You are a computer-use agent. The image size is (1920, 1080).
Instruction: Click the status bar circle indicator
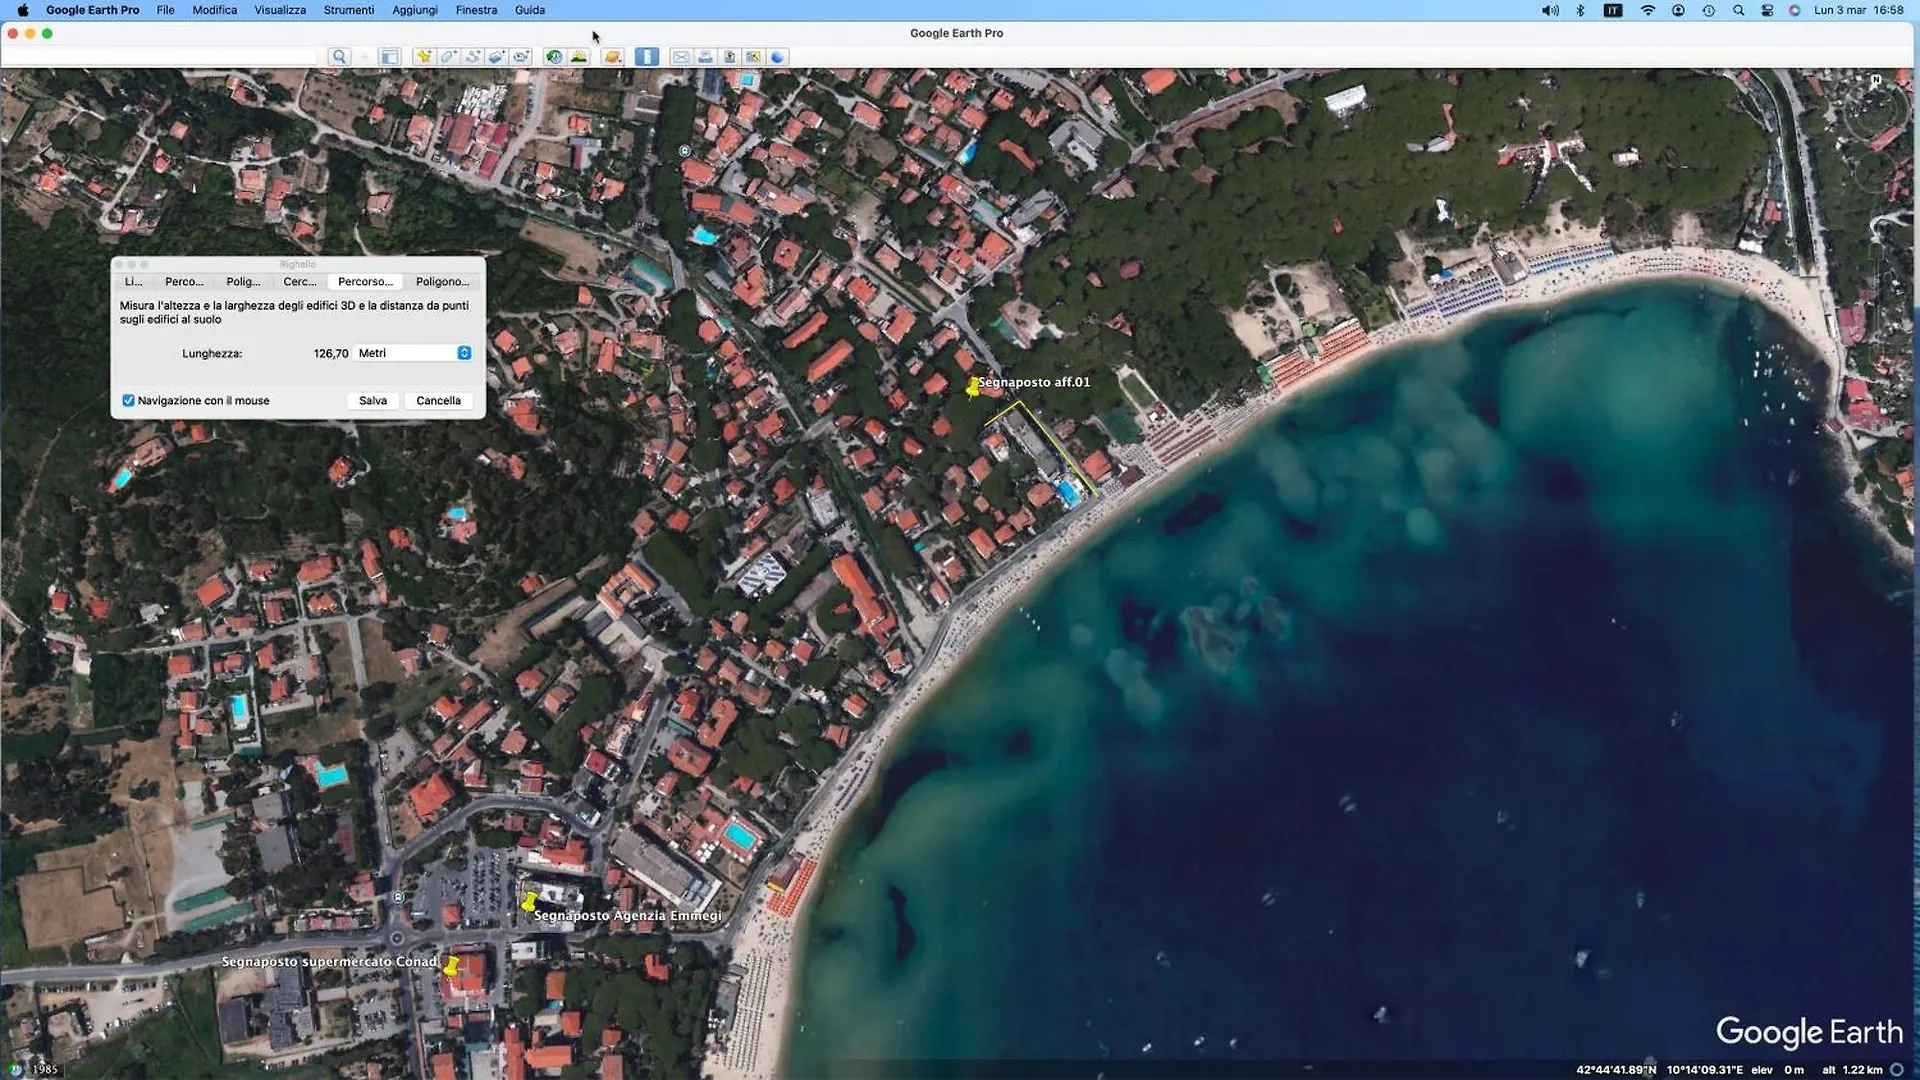pyautogui.click(x=1896, y=1069)
